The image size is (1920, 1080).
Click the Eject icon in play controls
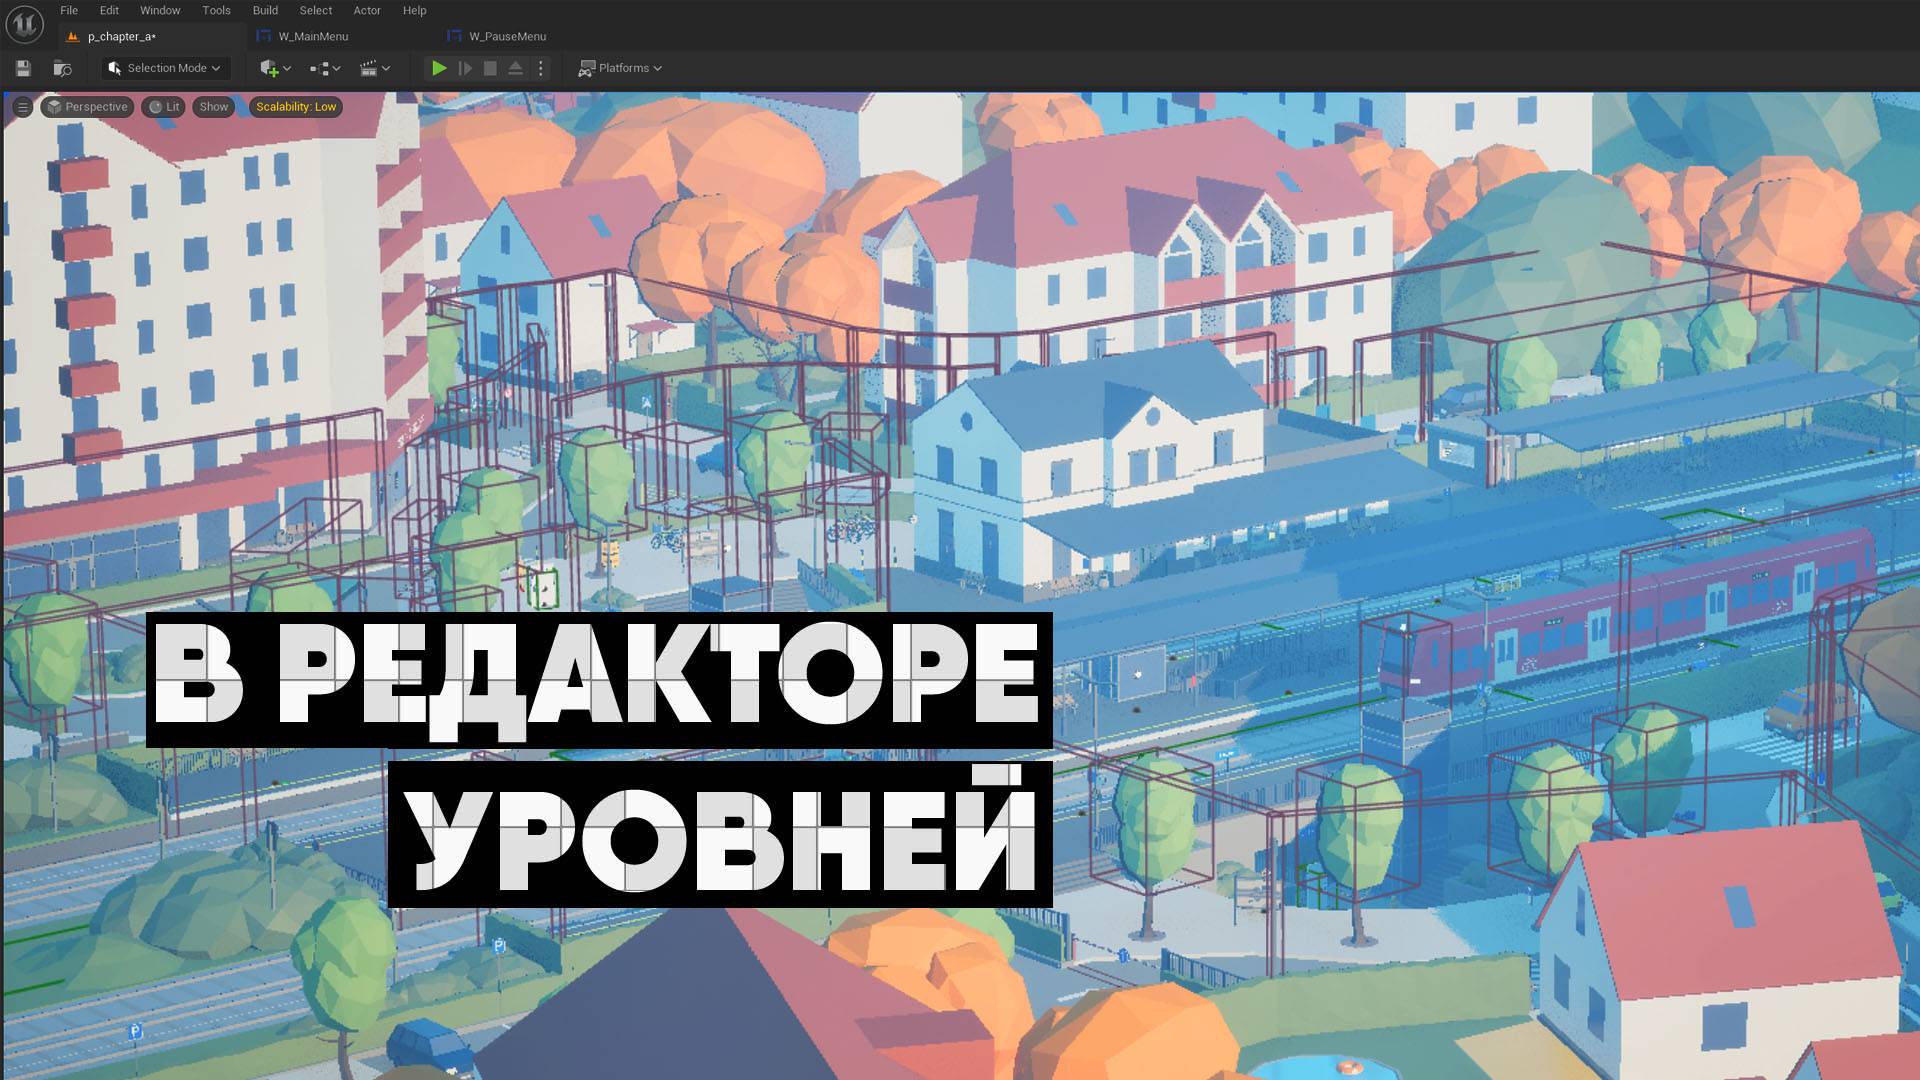click(515, 68)
